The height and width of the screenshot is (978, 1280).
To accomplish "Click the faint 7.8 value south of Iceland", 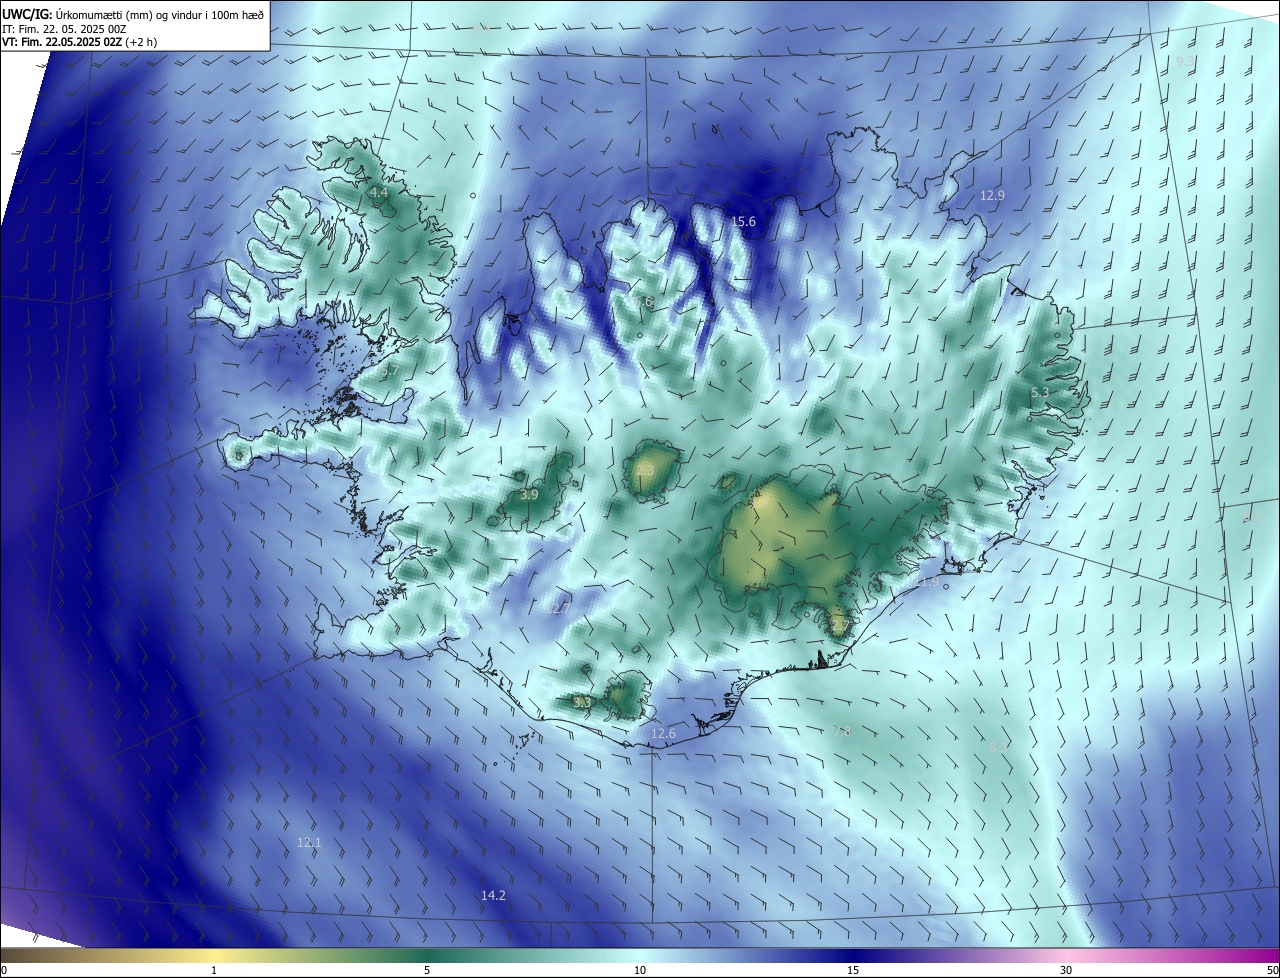I will (842, 732).
